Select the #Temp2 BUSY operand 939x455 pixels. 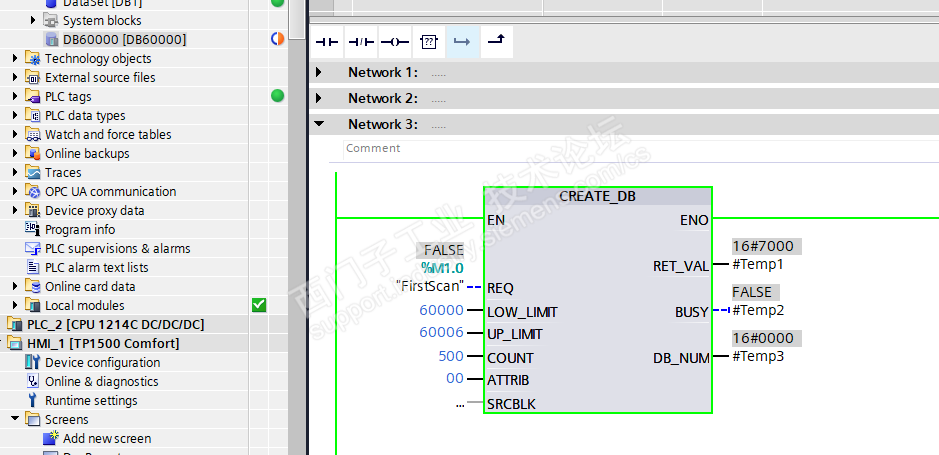pos(758,310)
